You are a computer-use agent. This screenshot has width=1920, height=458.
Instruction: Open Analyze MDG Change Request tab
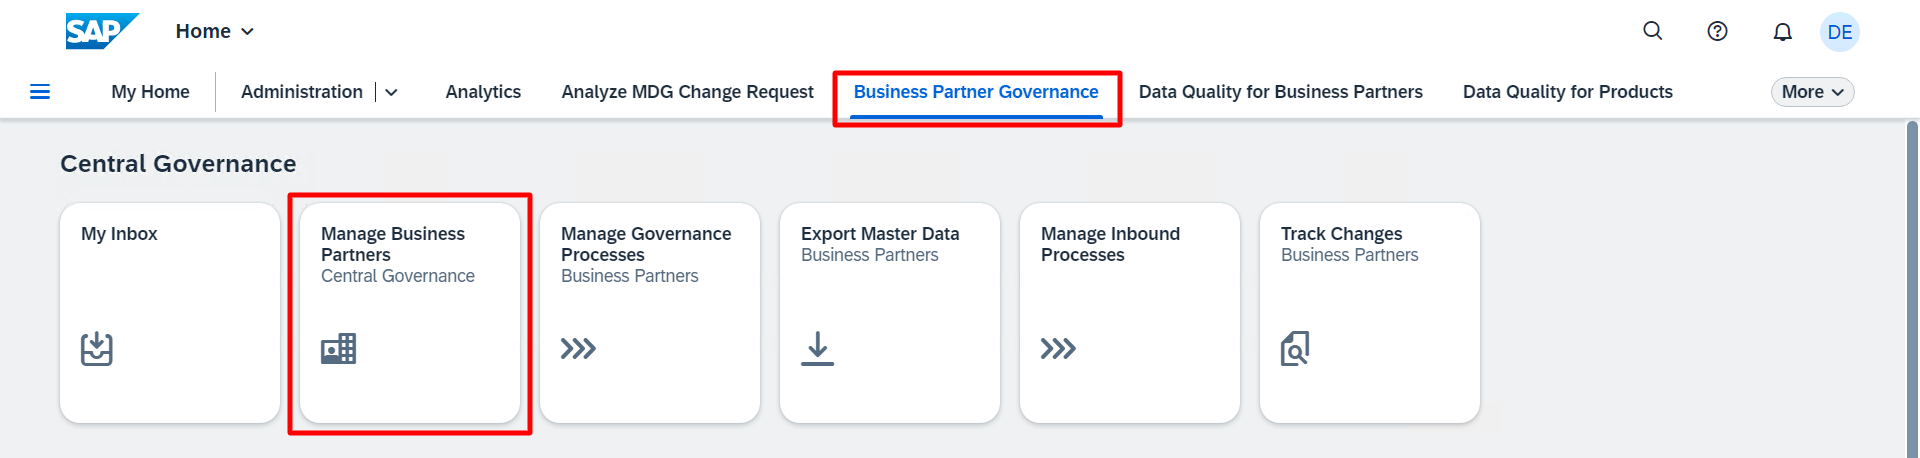[x=687, y=92]
